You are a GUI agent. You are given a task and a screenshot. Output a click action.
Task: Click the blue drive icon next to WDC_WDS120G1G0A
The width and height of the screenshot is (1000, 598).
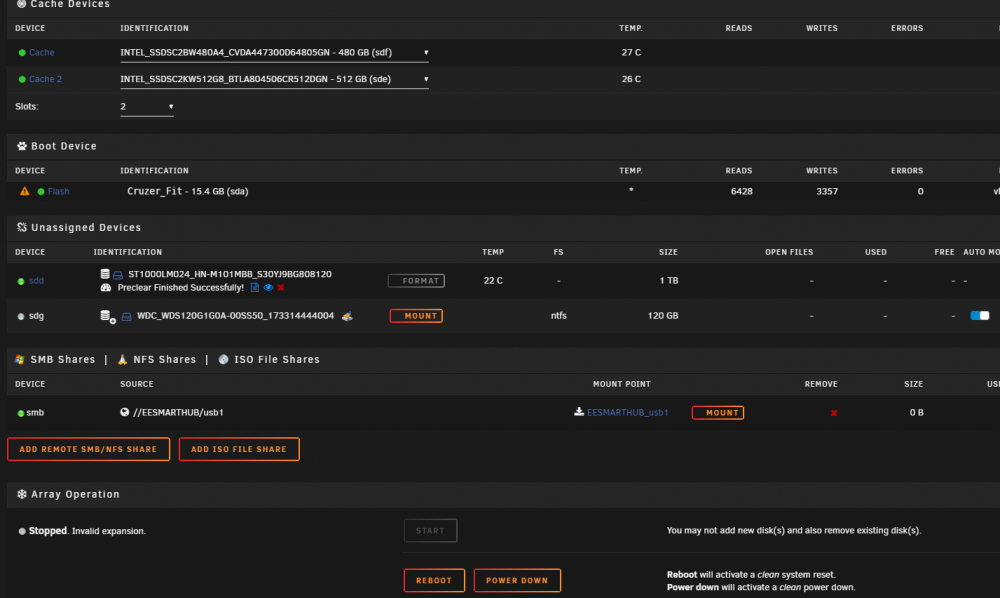(x=126, y=316)
